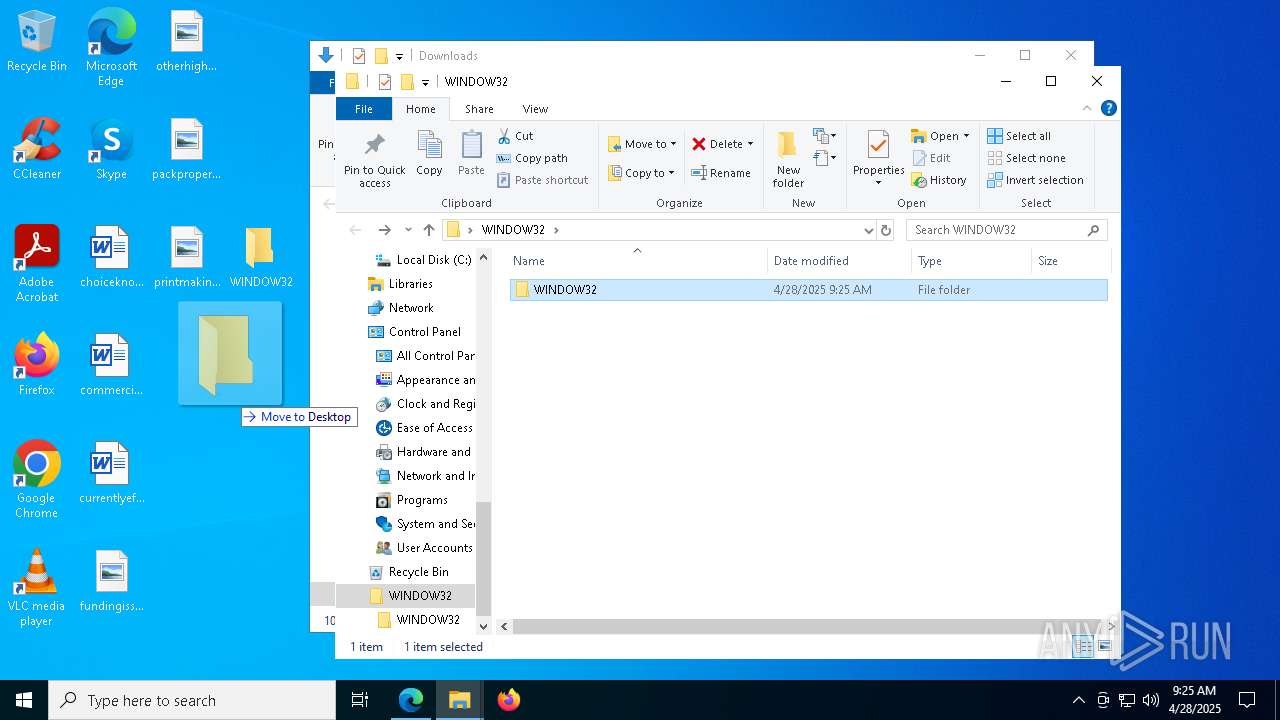Select Clock and Region tree item
Viewport: 1280px width, 720px height.
click(x=425, y=404)
